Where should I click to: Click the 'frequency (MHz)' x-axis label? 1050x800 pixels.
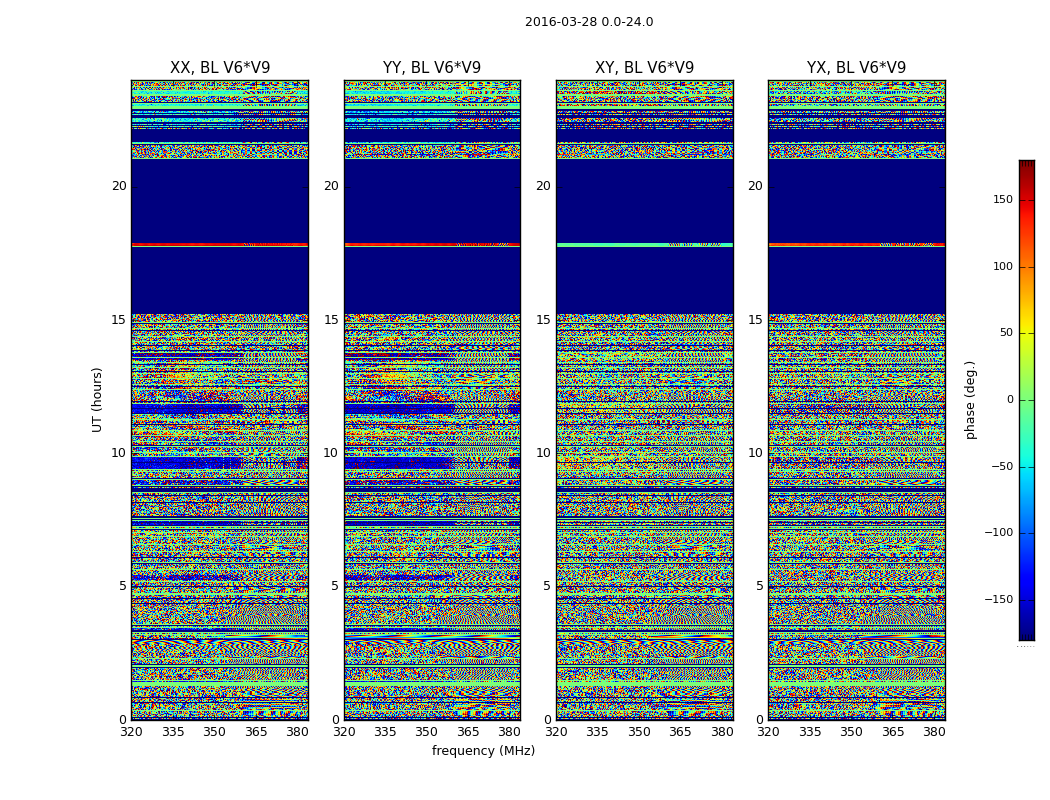pyautogui.click(x=483, y=751)
